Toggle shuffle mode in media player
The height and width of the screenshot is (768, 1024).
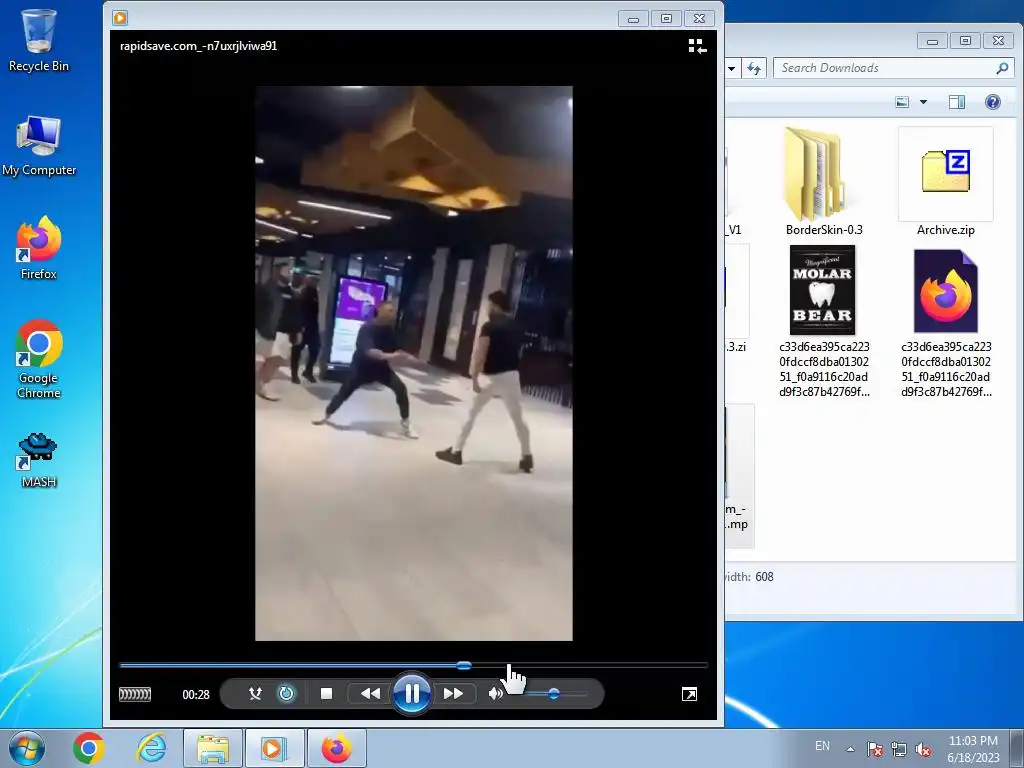(255, 694)
